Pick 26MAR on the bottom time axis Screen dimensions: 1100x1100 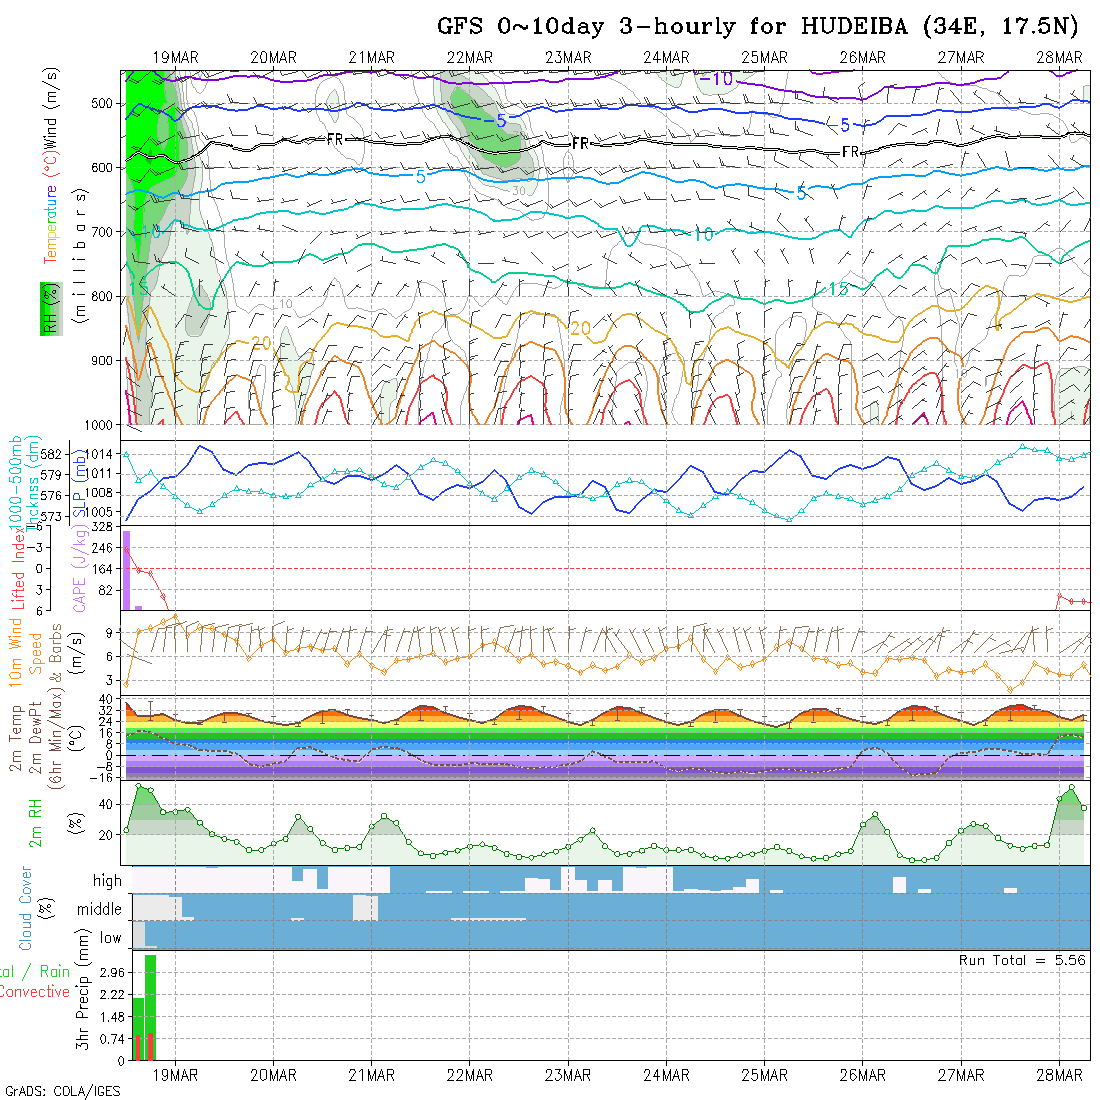click(863, 1075)
